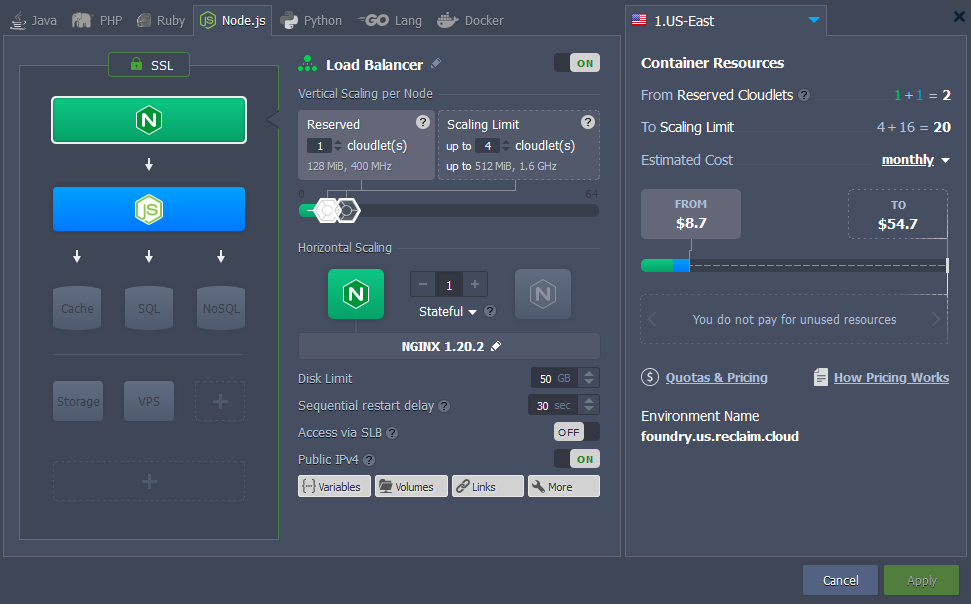Viewport: 971px width, 604px height.
Task: Open the GO Lang tab
Action: coord(390,20)
